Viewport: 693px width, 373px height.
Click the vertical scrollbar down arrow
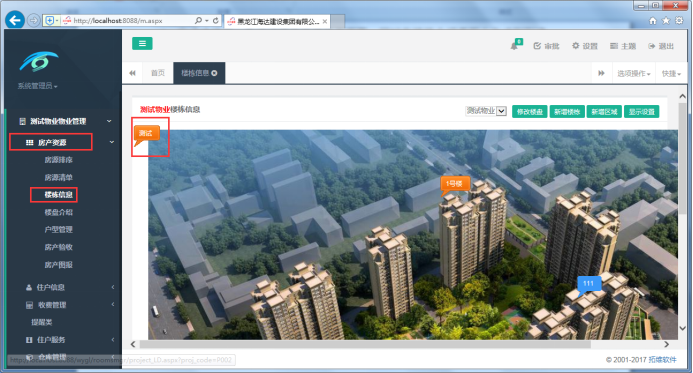click(682, 328)
